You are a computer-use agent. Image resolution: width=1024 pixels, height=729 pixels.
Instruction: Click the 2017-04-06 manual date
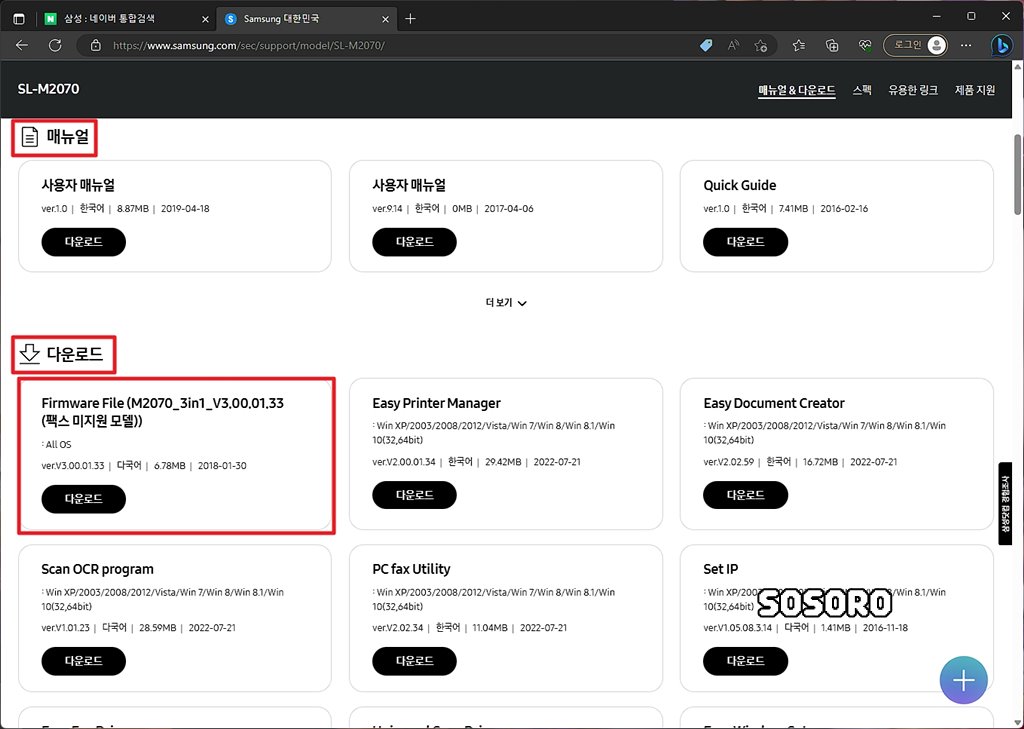509,208
